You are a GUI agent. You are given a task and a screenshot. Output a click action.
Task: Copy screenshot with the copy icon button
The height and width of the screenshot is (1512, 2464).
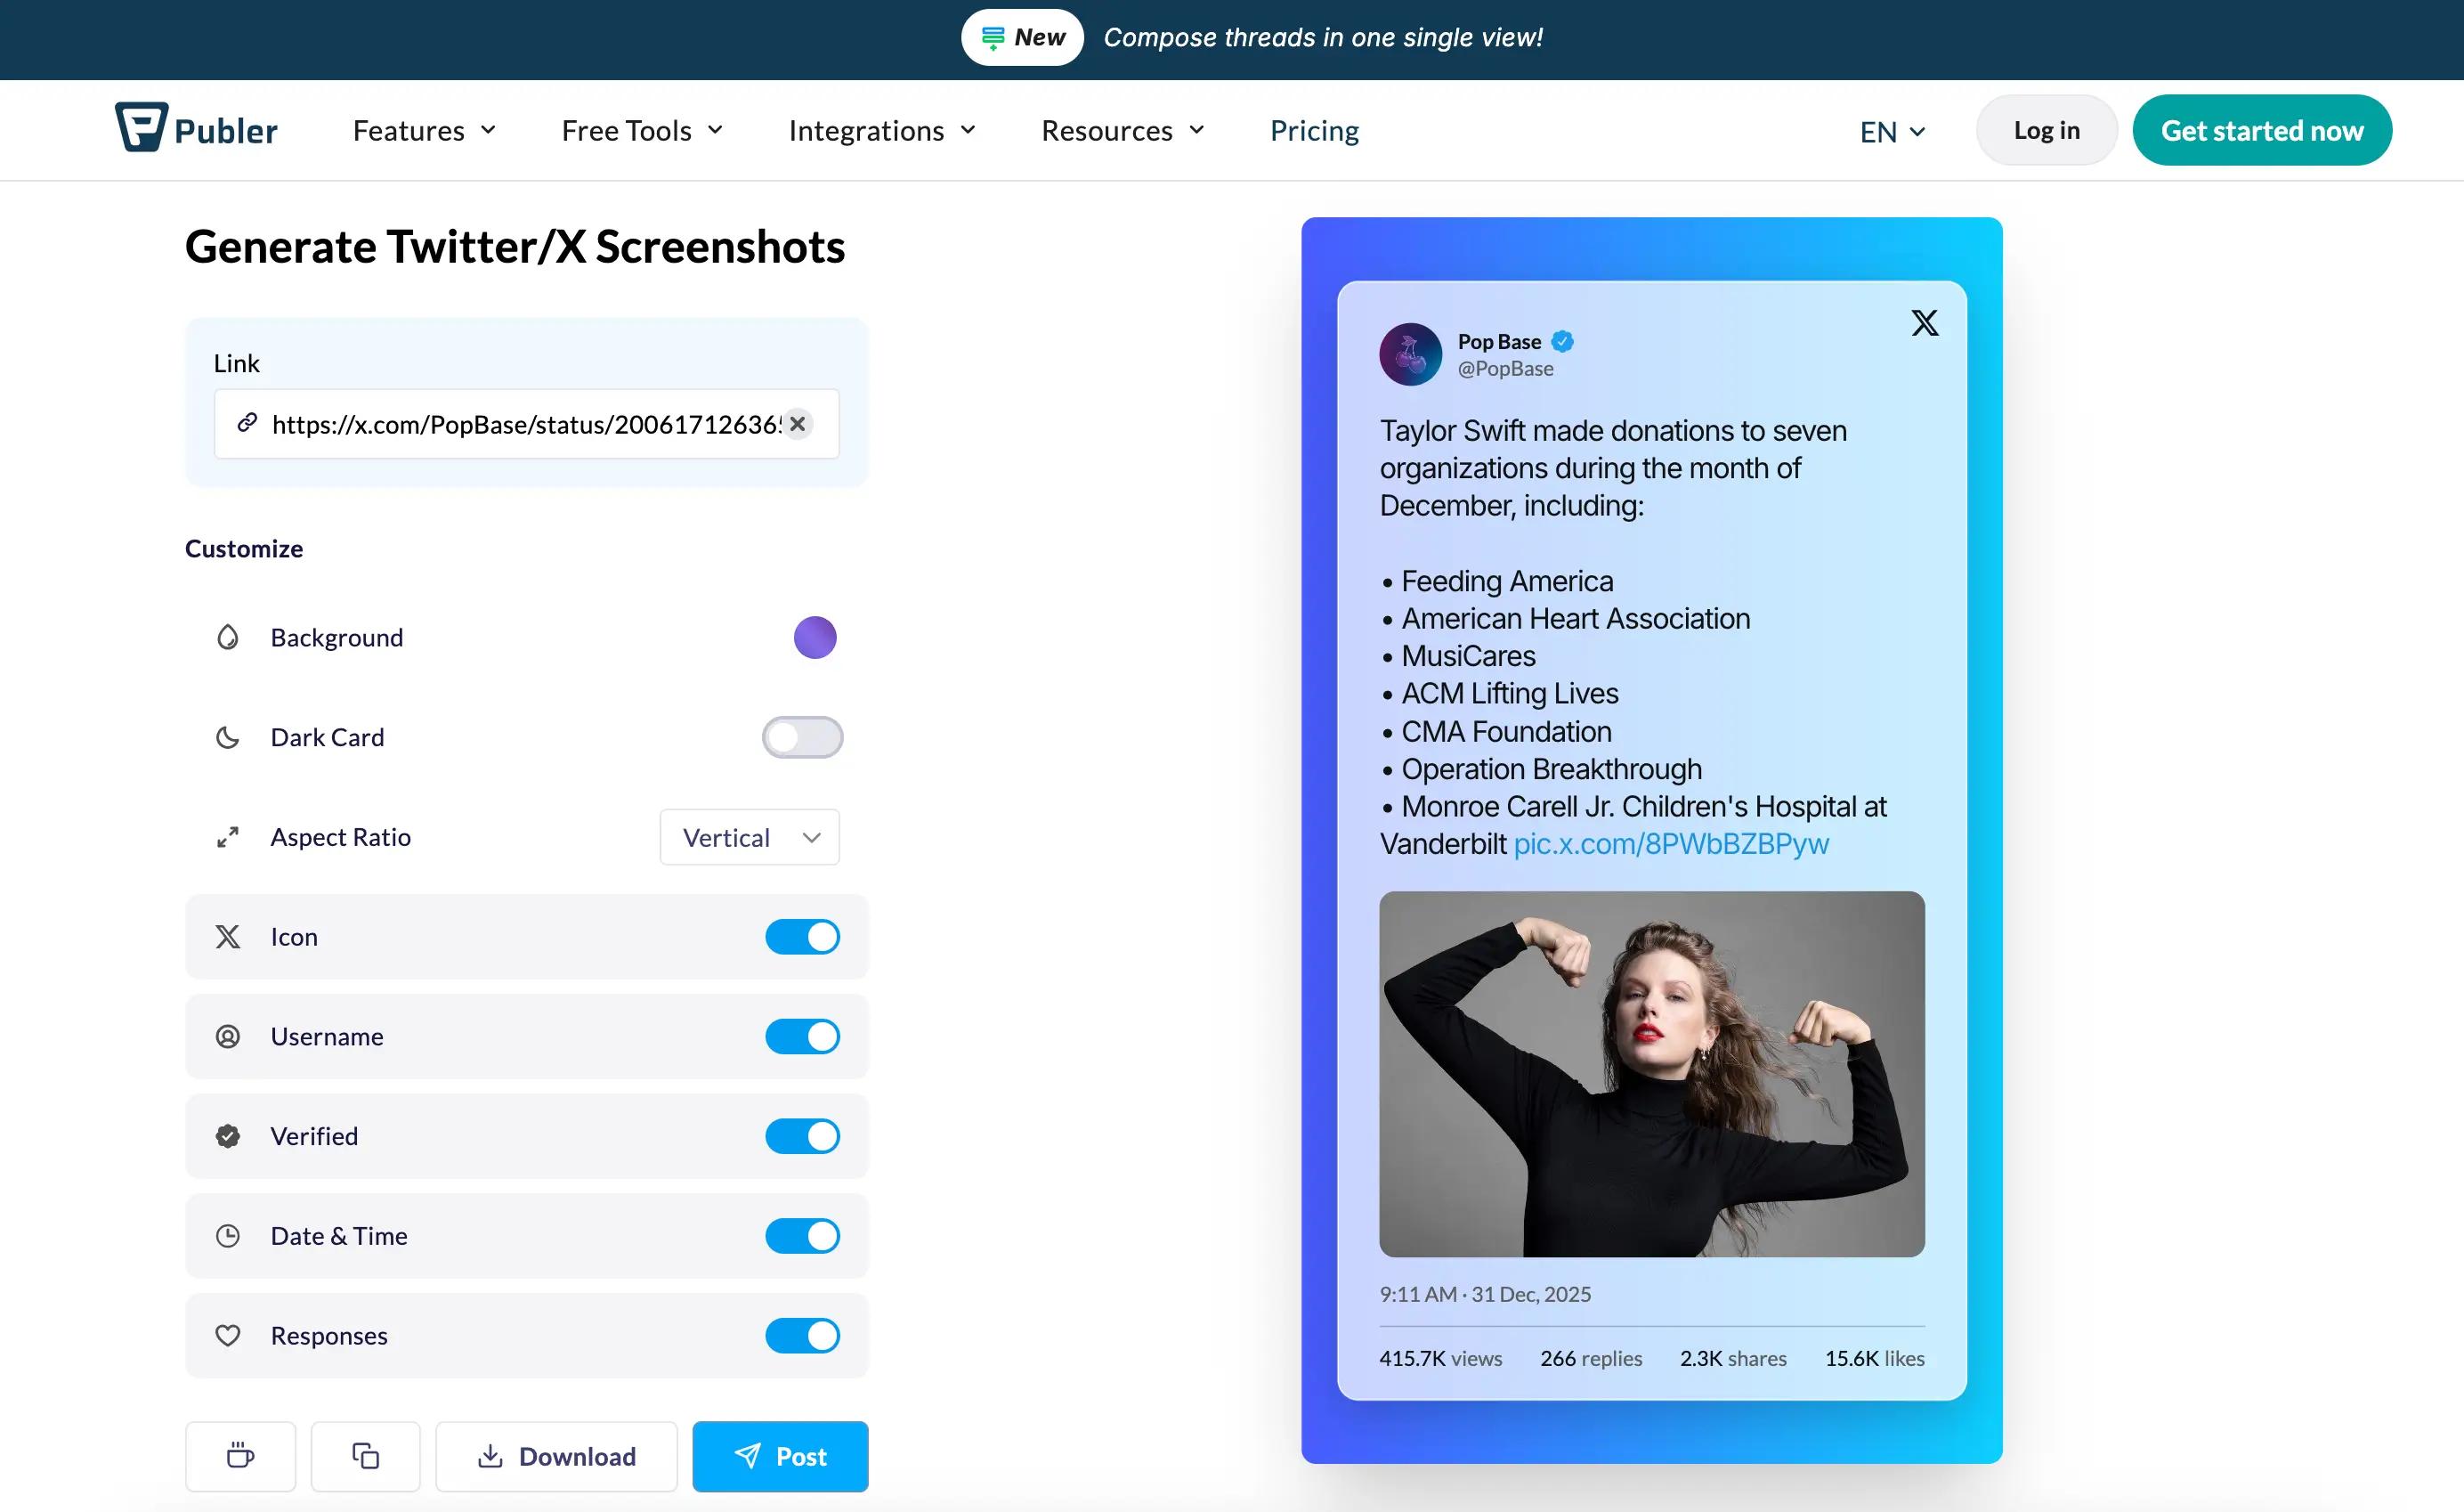tap(365, 1455)
